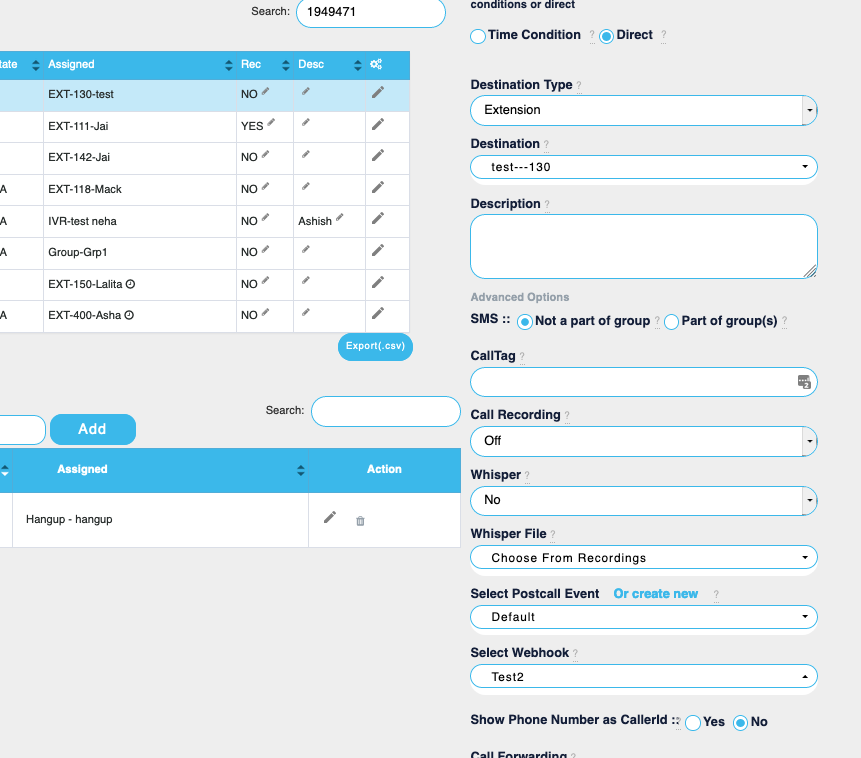Screen dimensions: 861x758
Task: Open the edit pencil for the EXT-111-Jai row
Action: point(378,125)
